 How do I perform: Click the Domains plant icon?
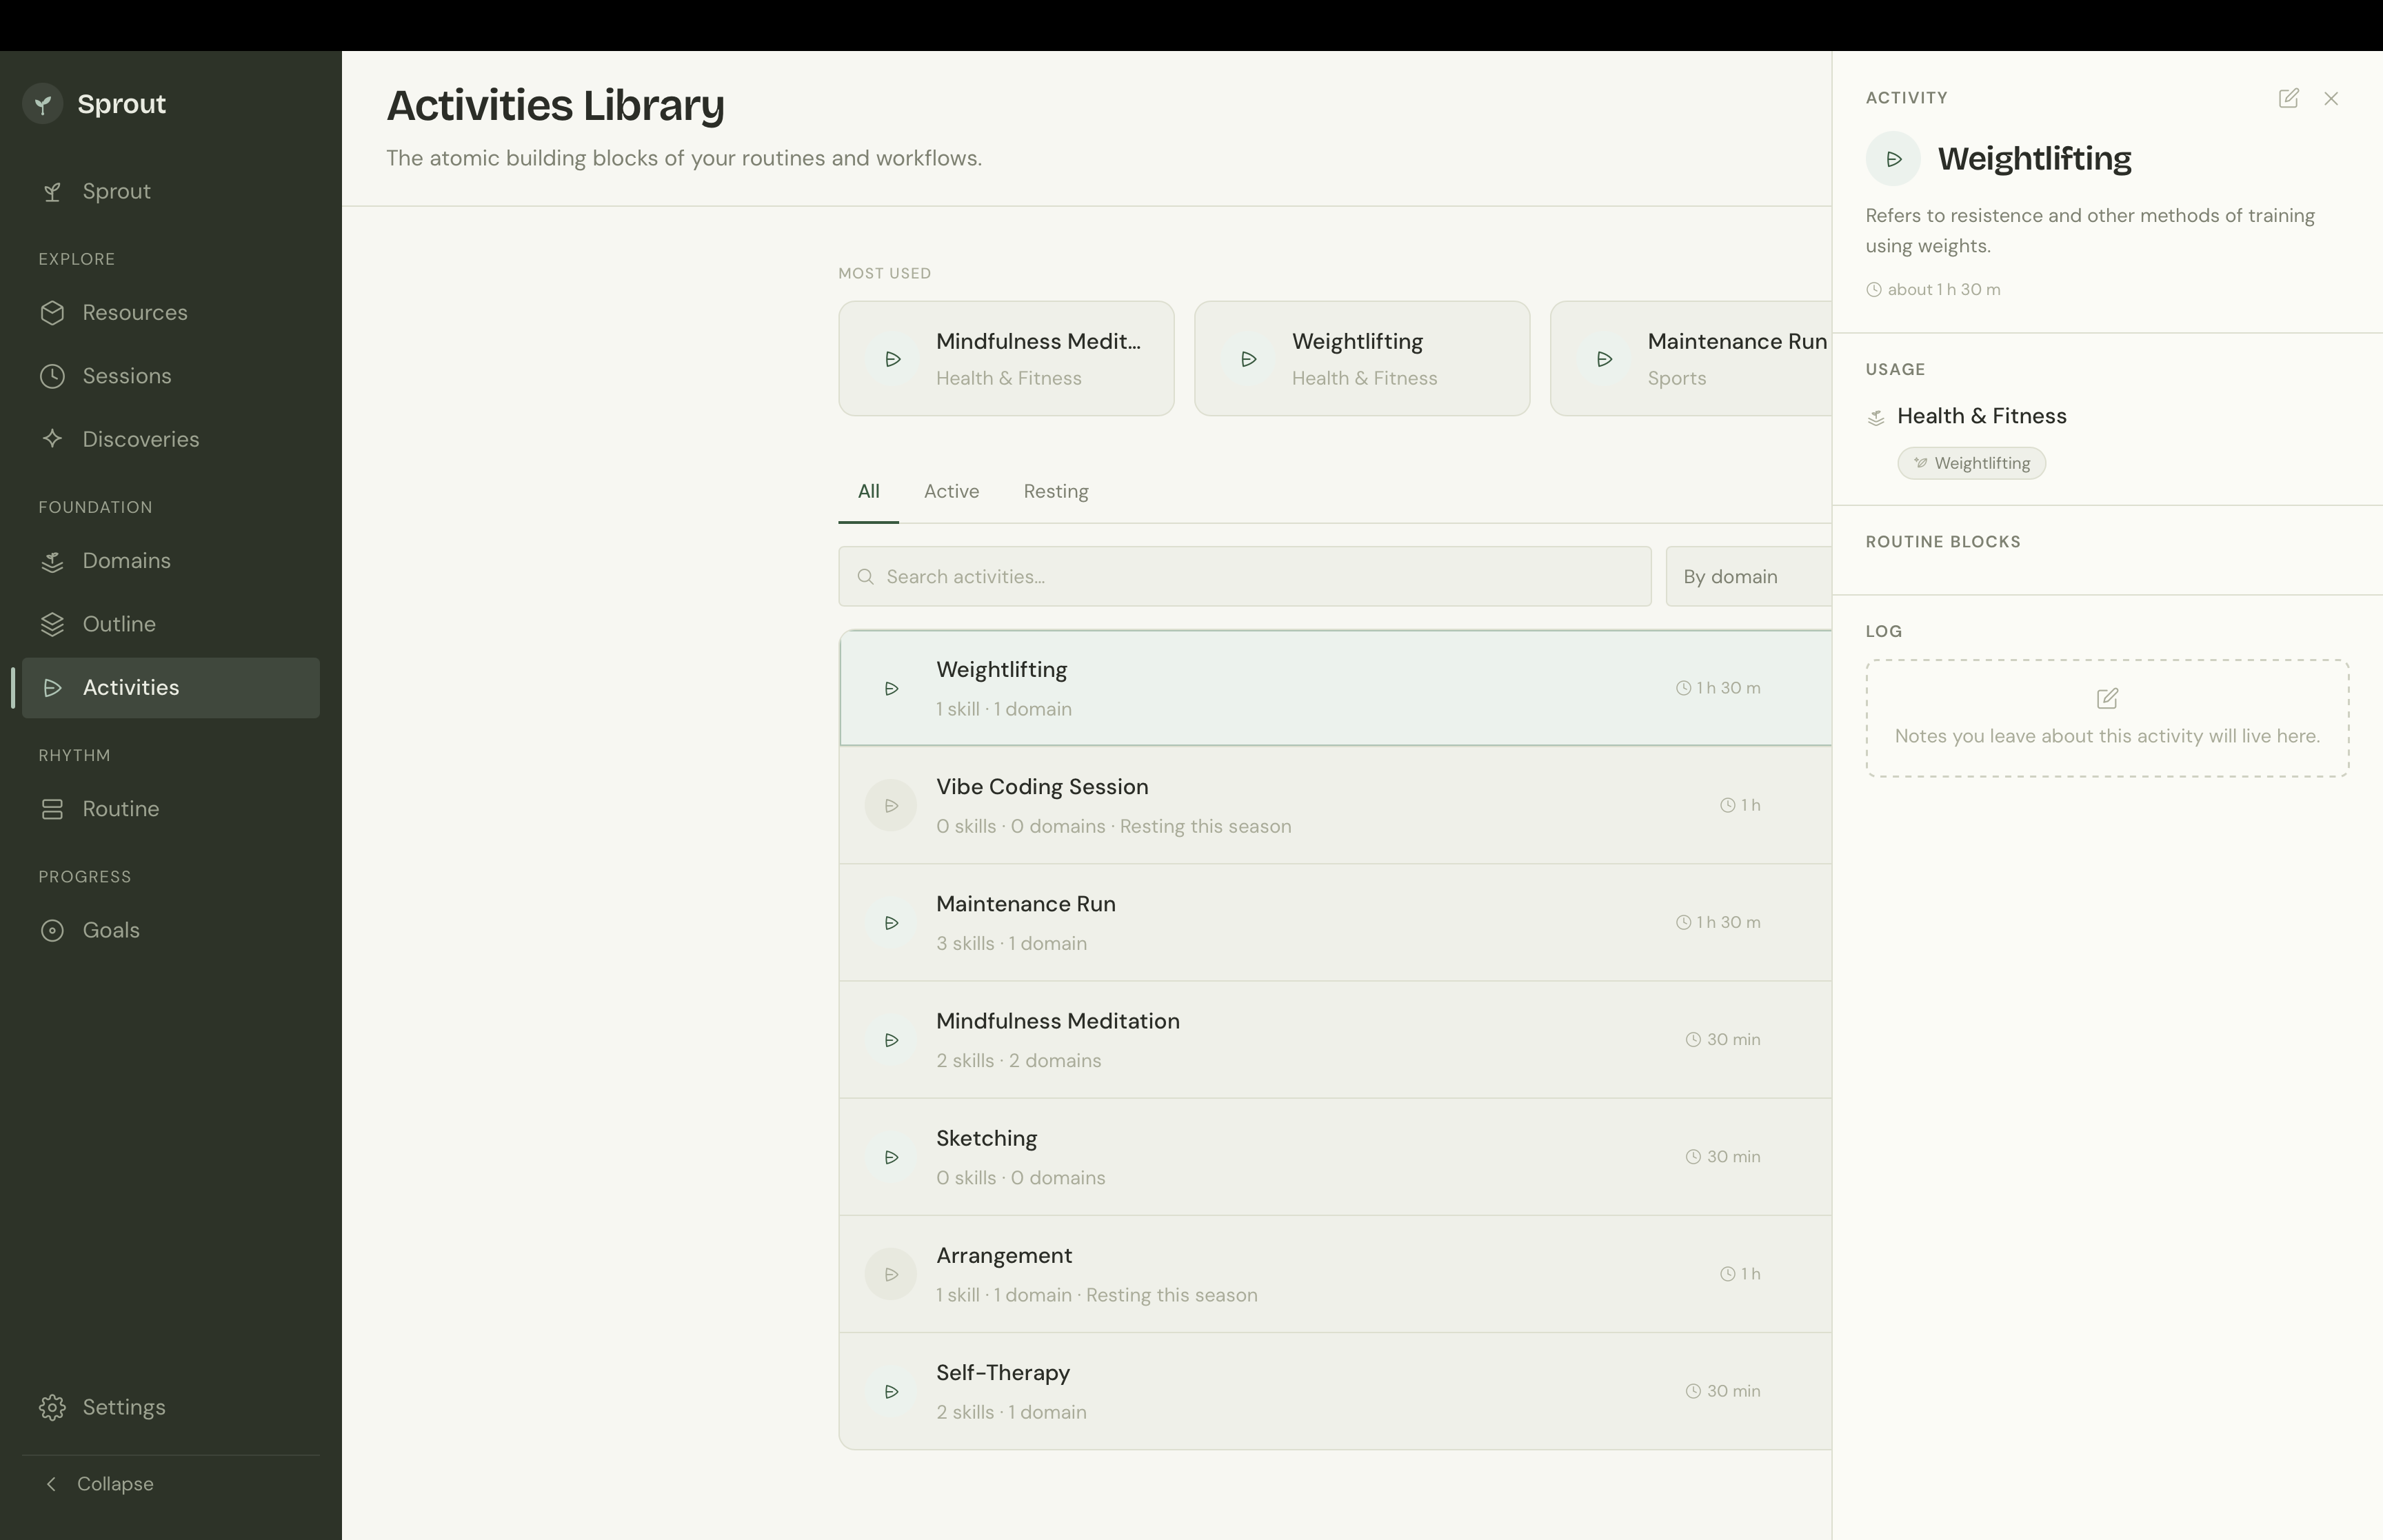pyautogui.click(x=53, y=561)
